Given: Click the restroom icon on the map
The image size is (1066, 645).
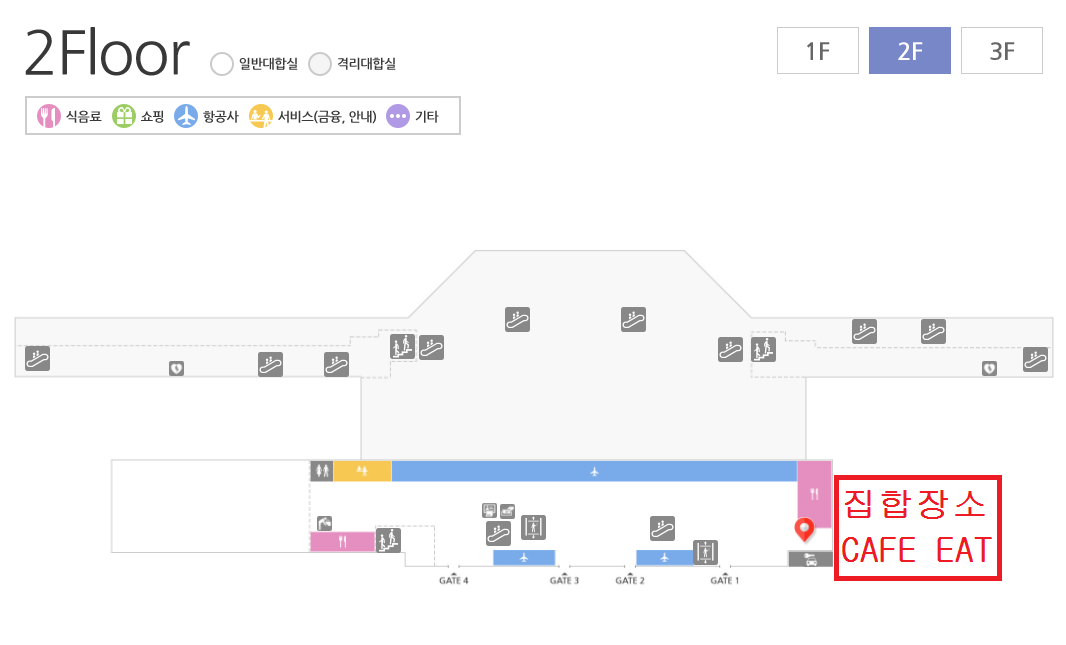Looking at the screenshot, I should point(321,471).
